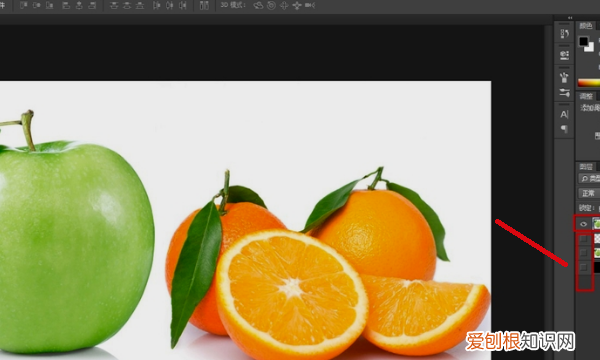Image resolution: width=600 pixels, height=360 pixels.
Task: Click the Distribute vertical centers icon
Action: 127,5
